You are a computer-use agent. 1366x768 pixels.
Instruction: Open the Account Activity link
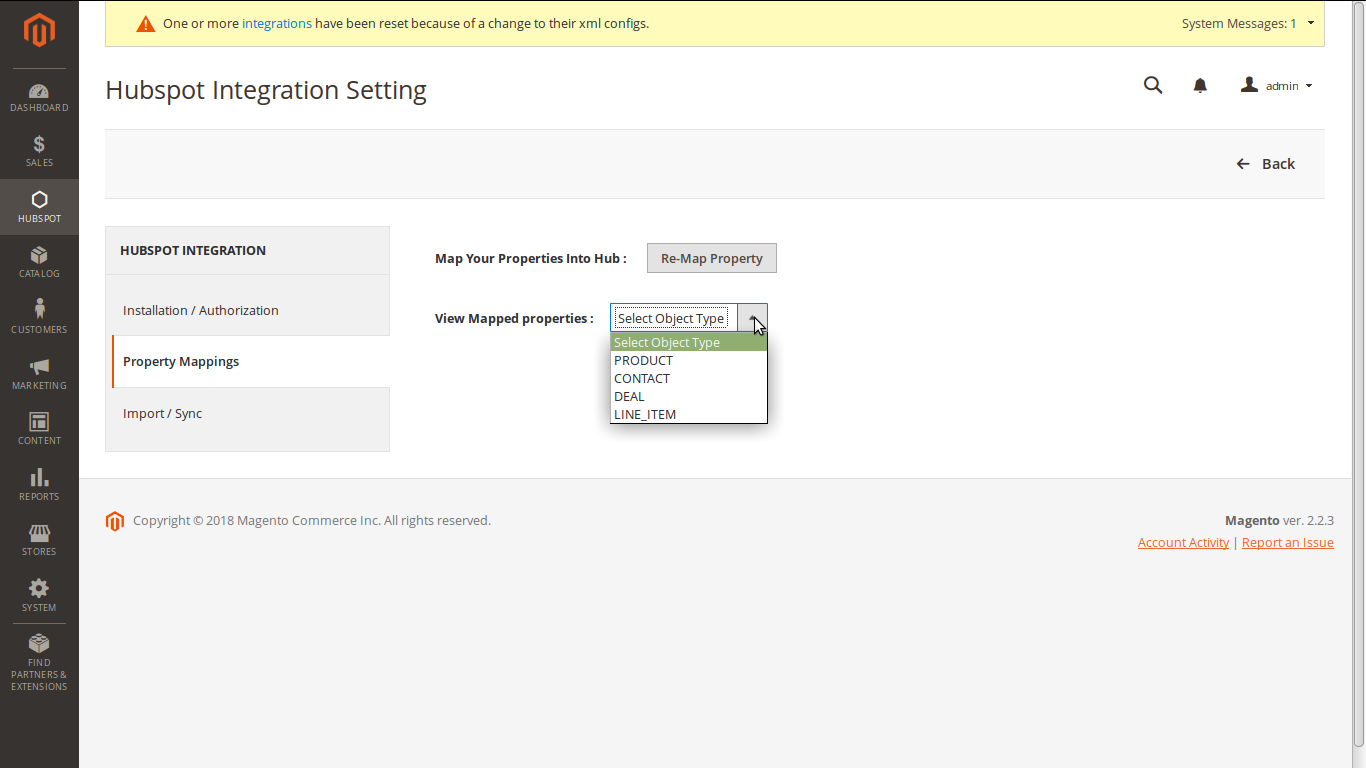click(x=1183, y=542)
